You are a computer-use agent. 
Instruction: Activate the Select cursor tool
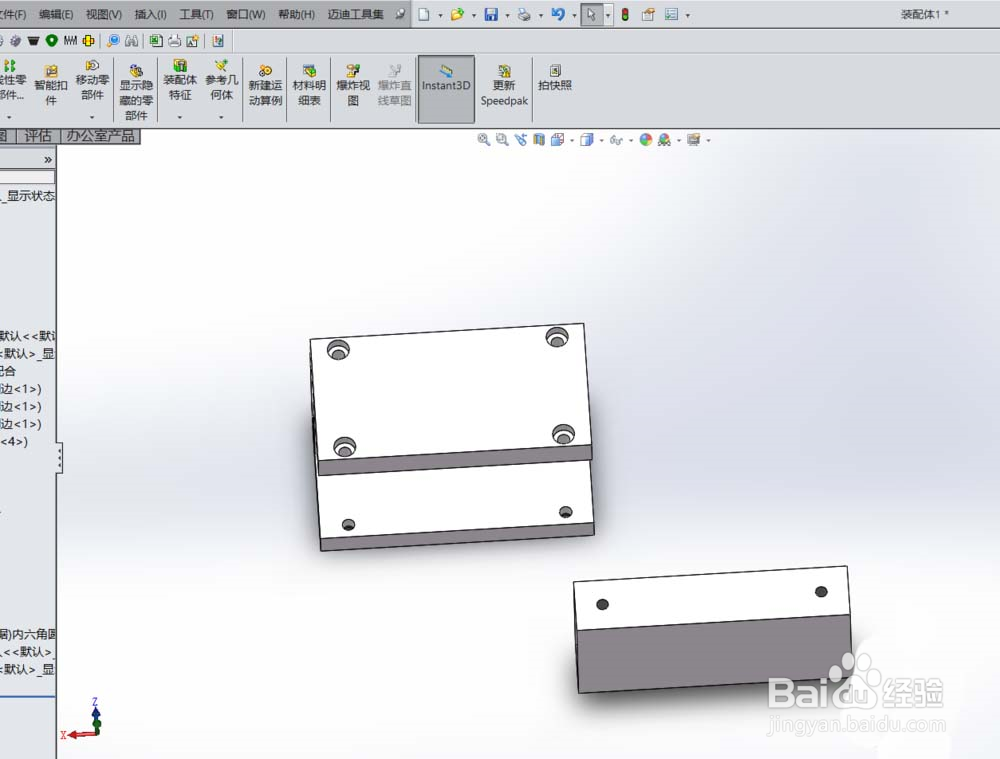click(591, 15)
